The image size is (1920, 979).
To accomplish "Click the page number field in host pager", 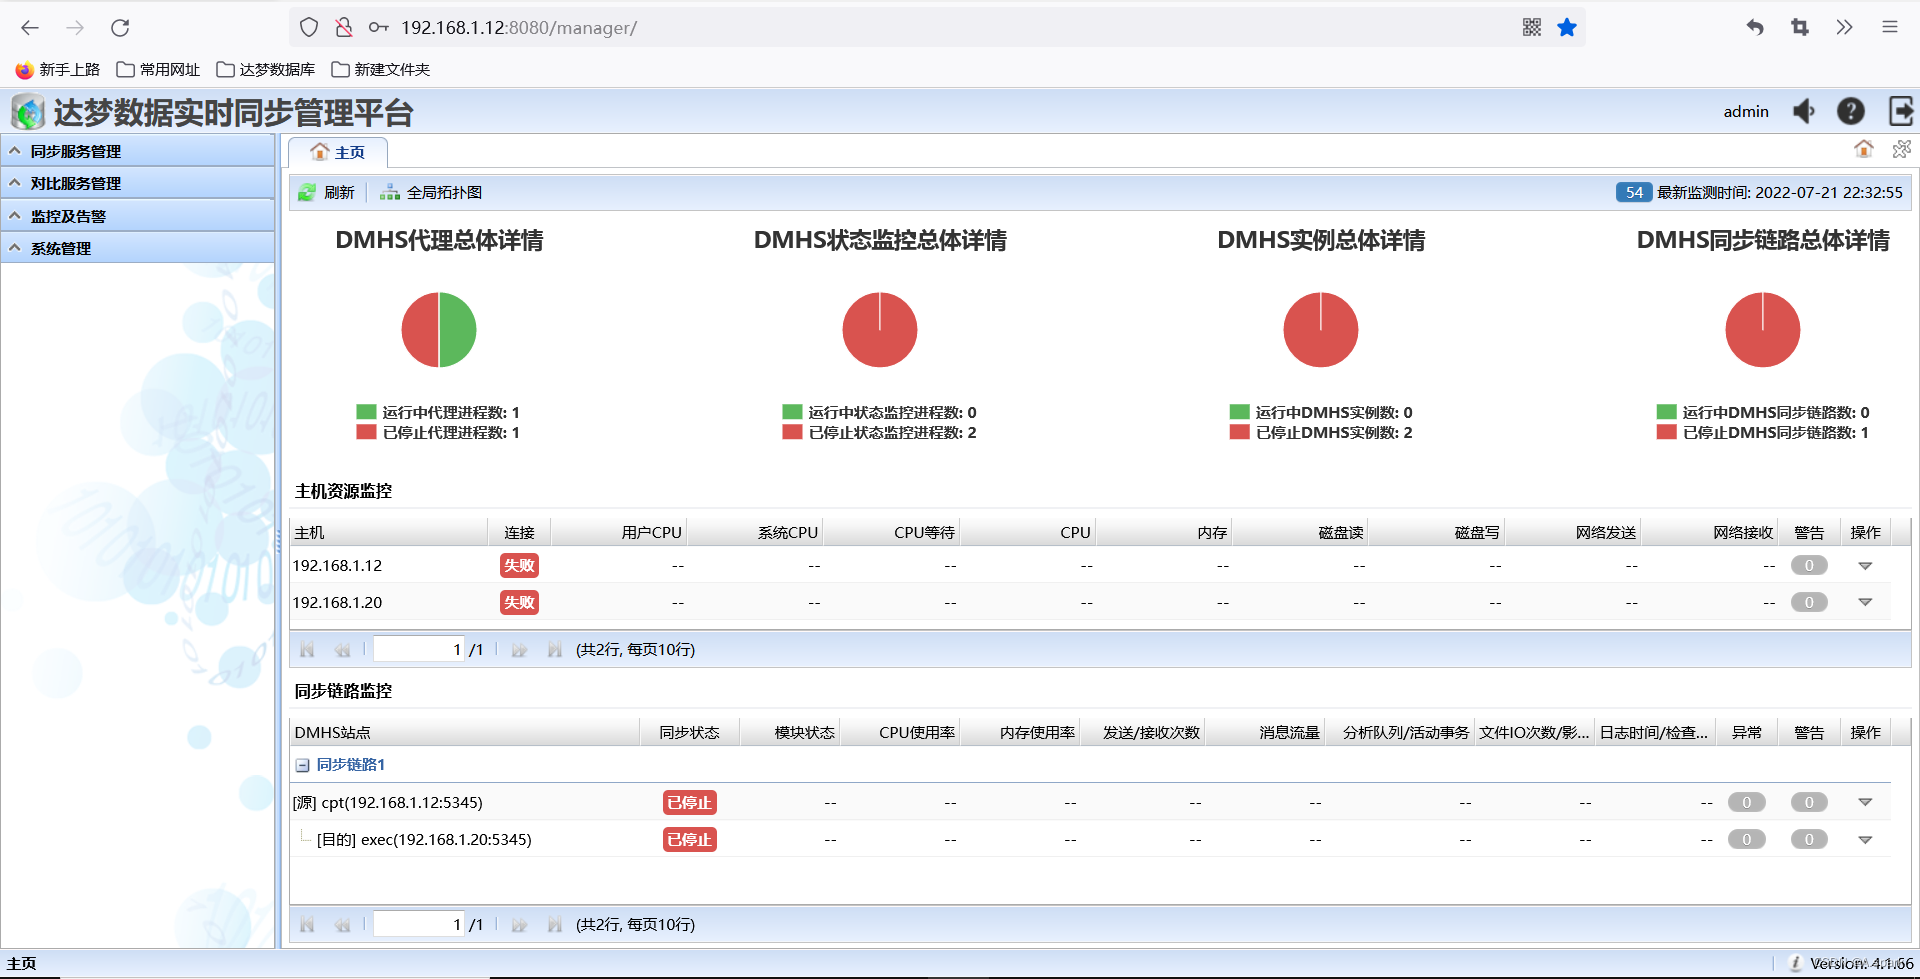I will coord(419,650).
